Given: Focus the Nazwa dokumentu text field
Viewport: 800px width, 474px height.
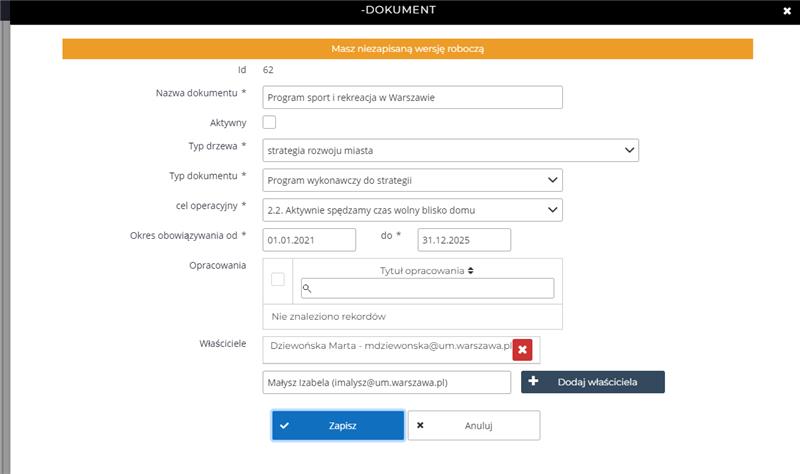Looking at the screenshot, I should (x=412, y=97).
